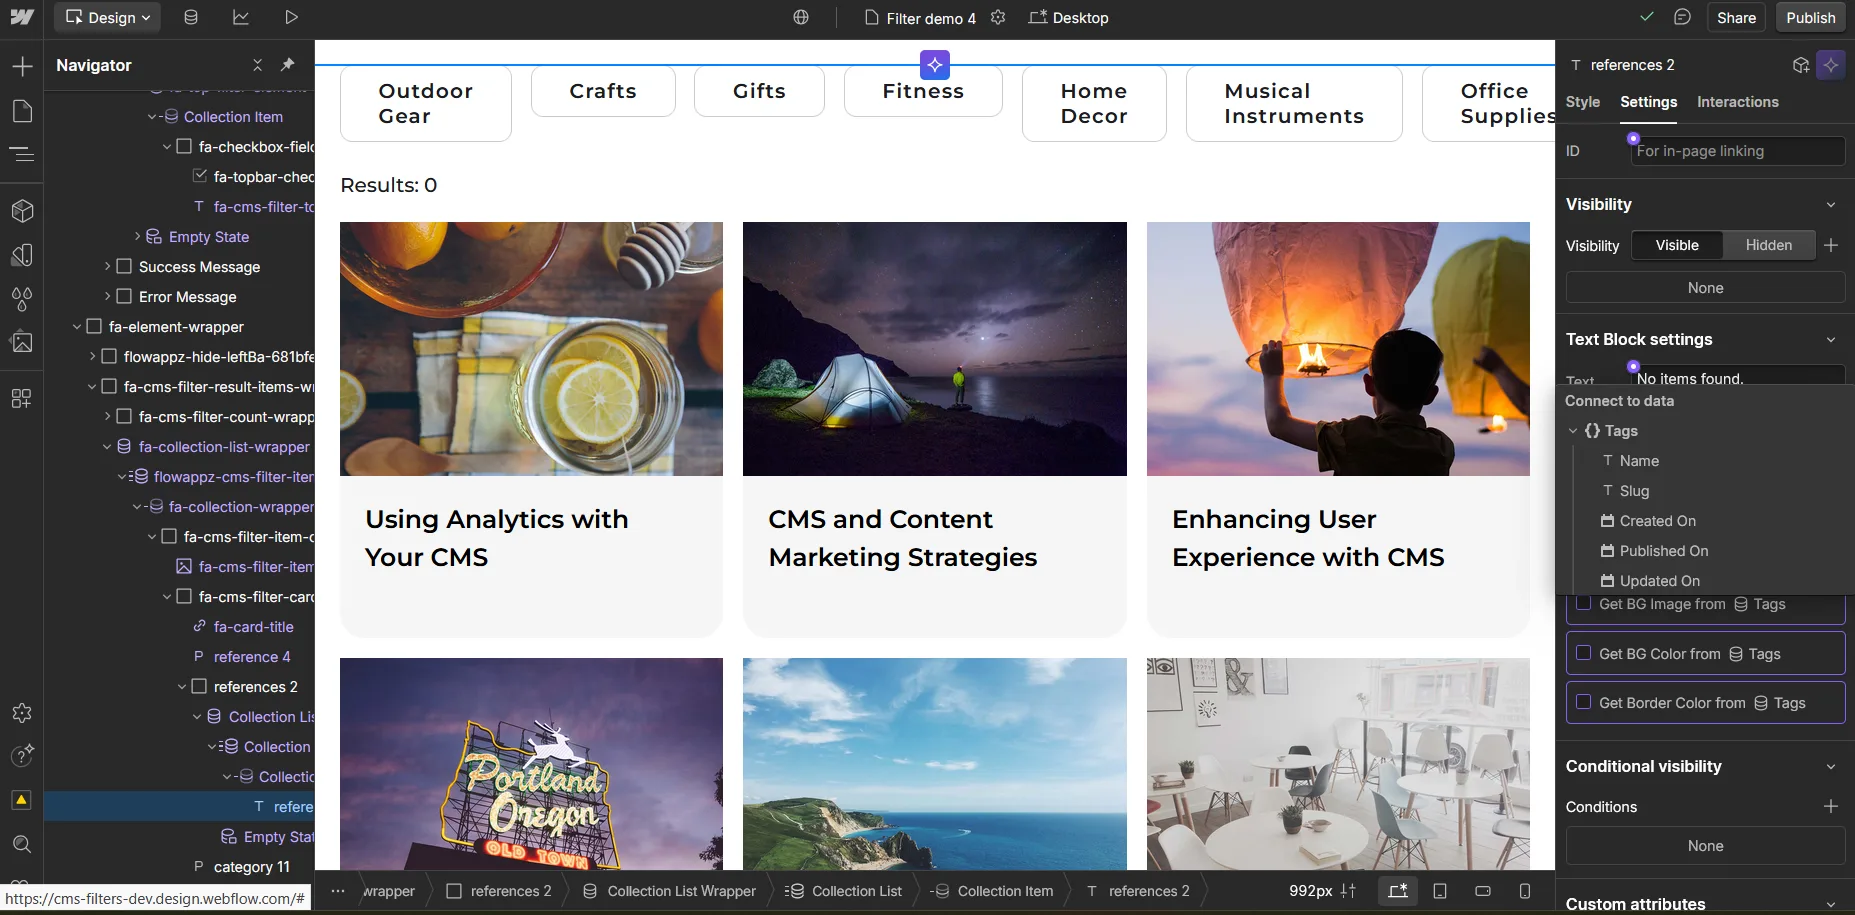Open the Pages panel icon
Viewport: 1855px width, 915px height.
coord(22,111)
